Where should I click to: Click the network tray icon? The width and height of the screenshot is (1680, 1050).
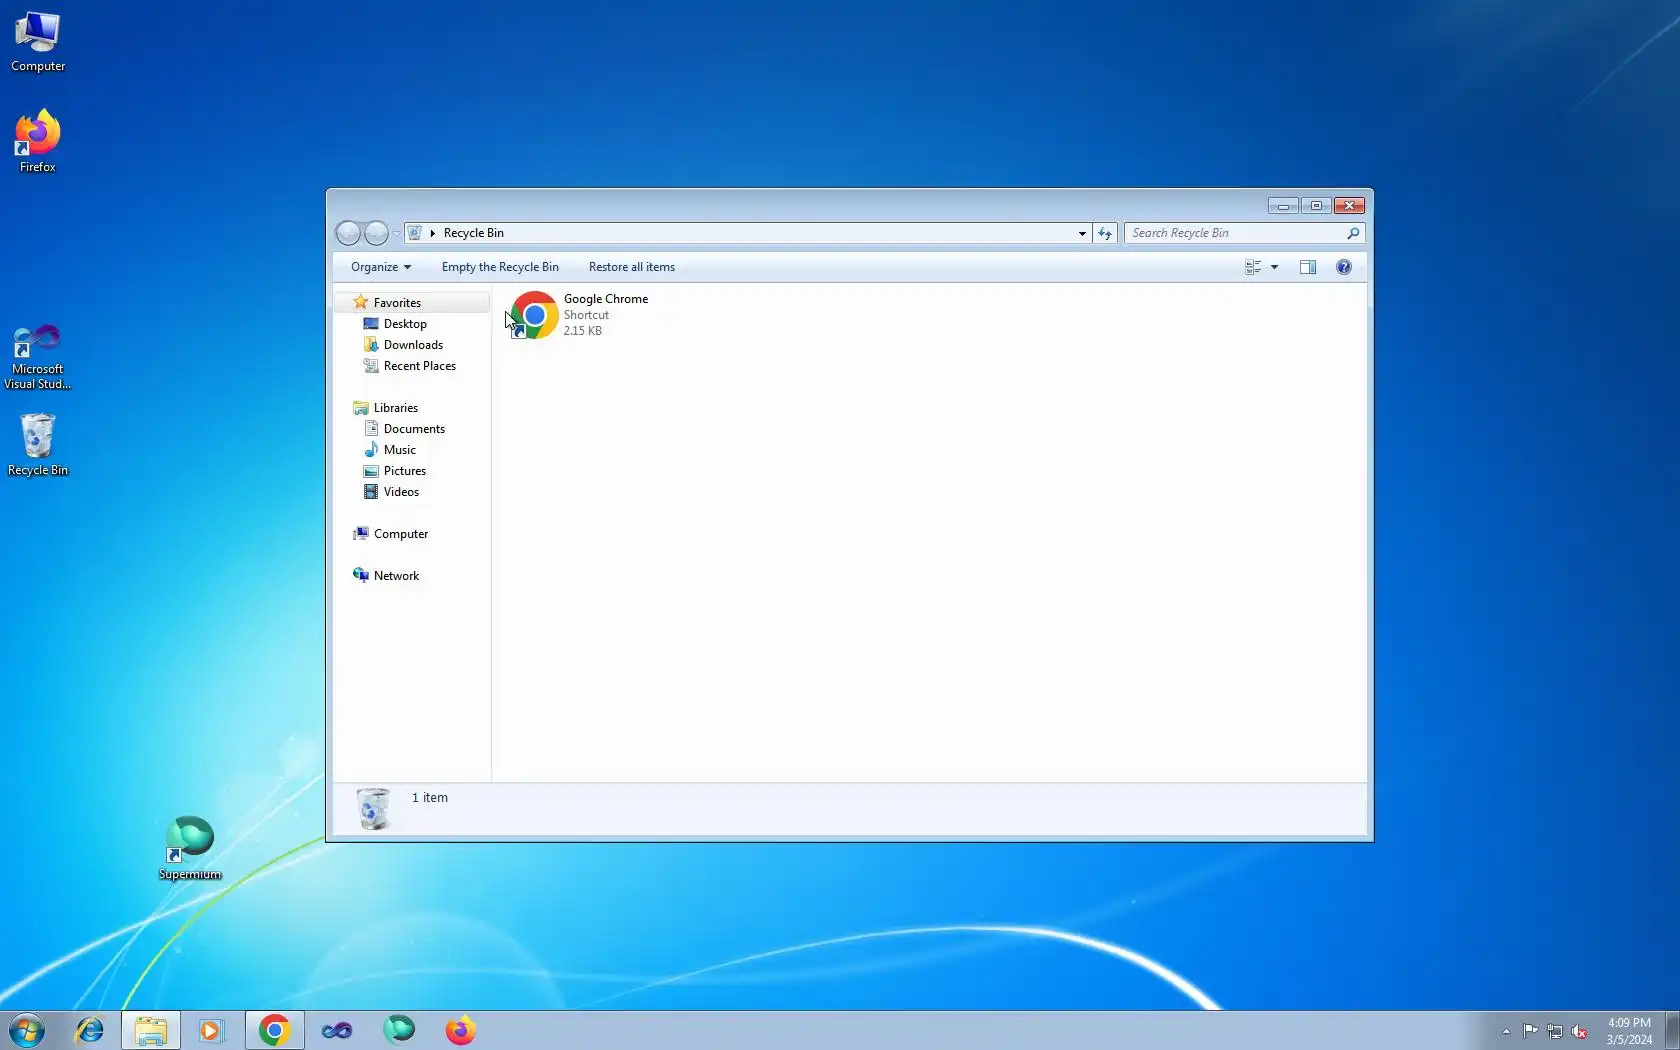1555,1031
